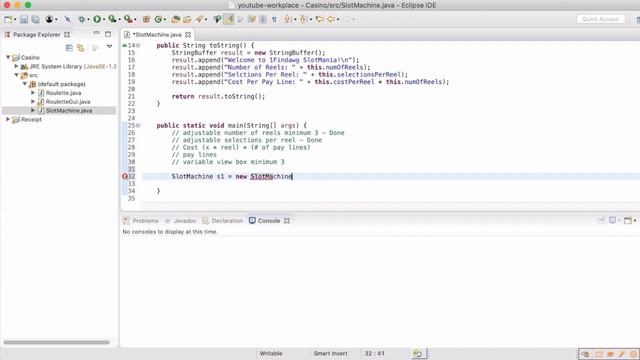Open the Run configurations dropdown arrow
Viewport: 640px width, 360px height.
pos(104,20)
